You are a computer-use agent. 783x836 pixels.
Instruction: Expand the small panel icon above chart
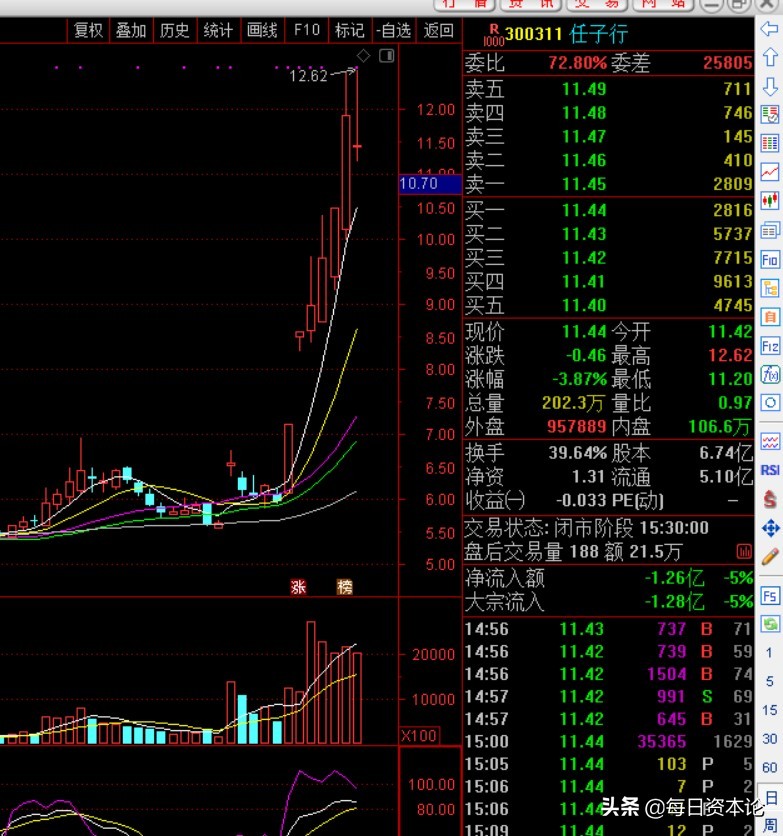[x=386, y=57]
